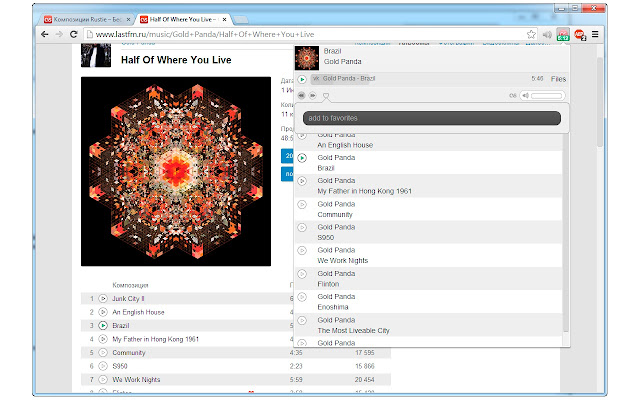Play Community on the page tracklist
Screen dimensions: 640x400
click(x=103, y=353)
